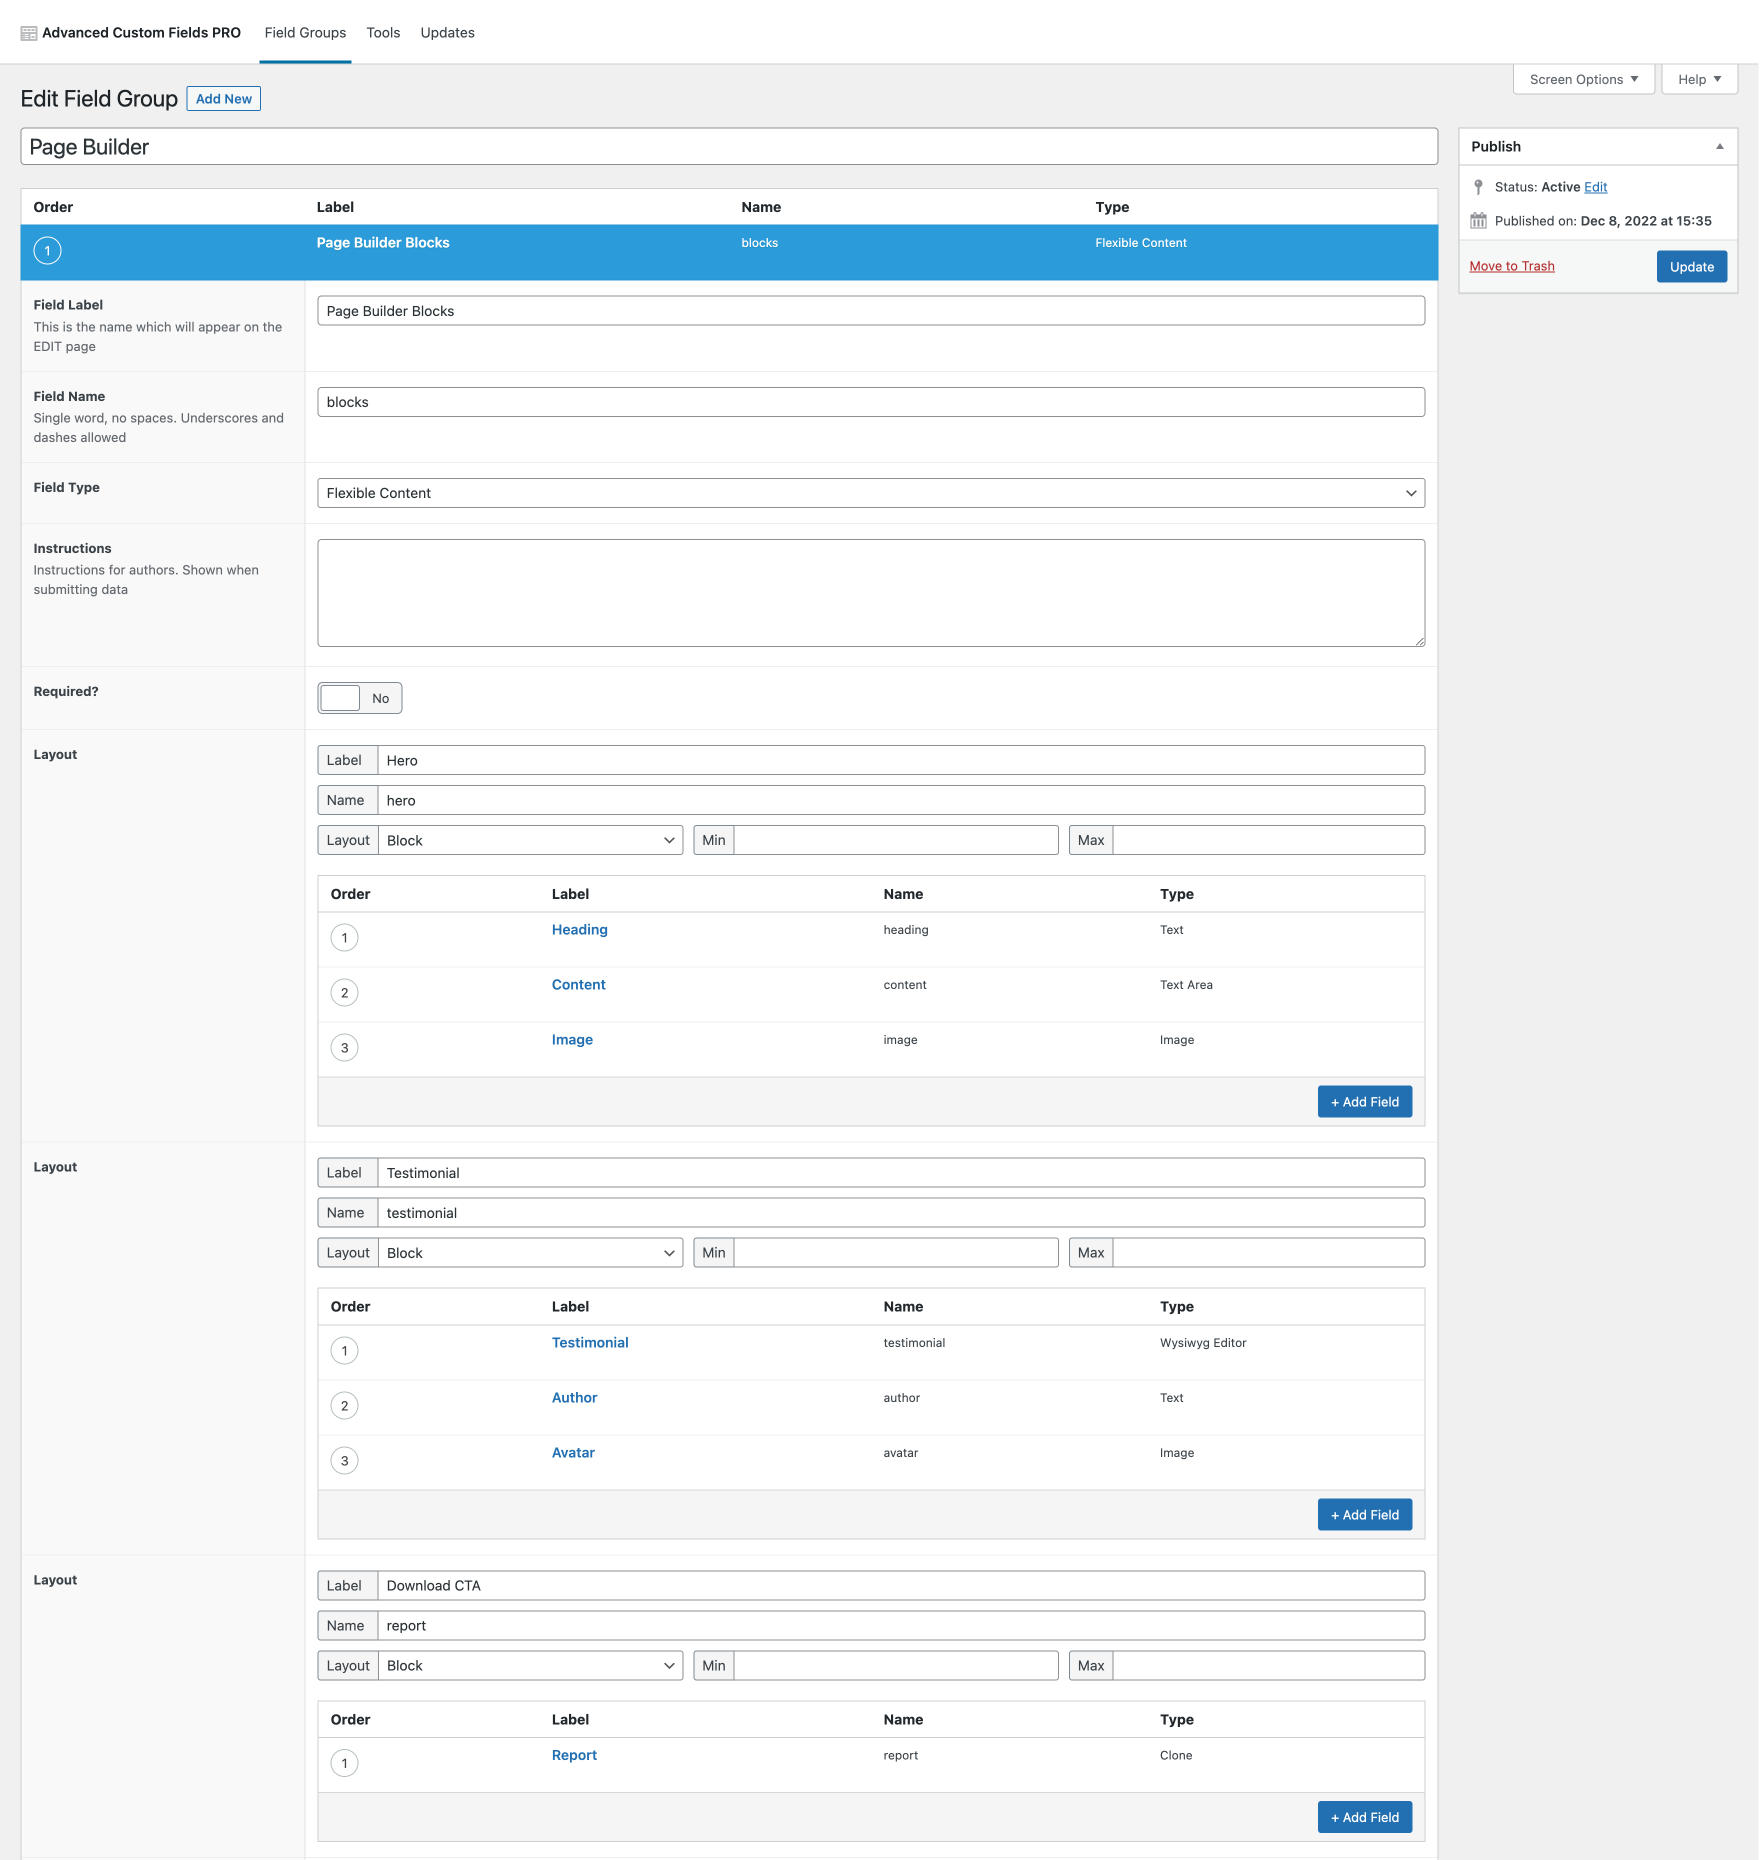Expand Screen Options panel
Viewport: 1761px width, 1860px height.
(1584, 79)
